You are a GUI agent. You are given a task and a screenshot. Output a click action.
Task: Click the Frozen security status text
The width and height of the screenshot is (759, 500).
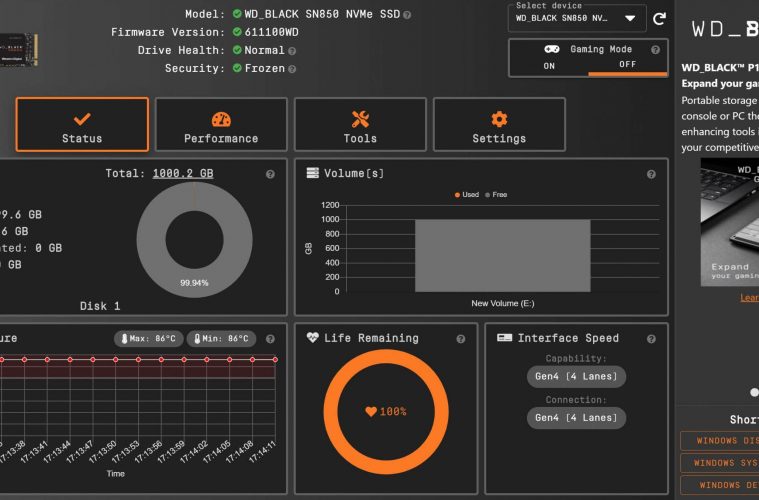tap(265, 68)
